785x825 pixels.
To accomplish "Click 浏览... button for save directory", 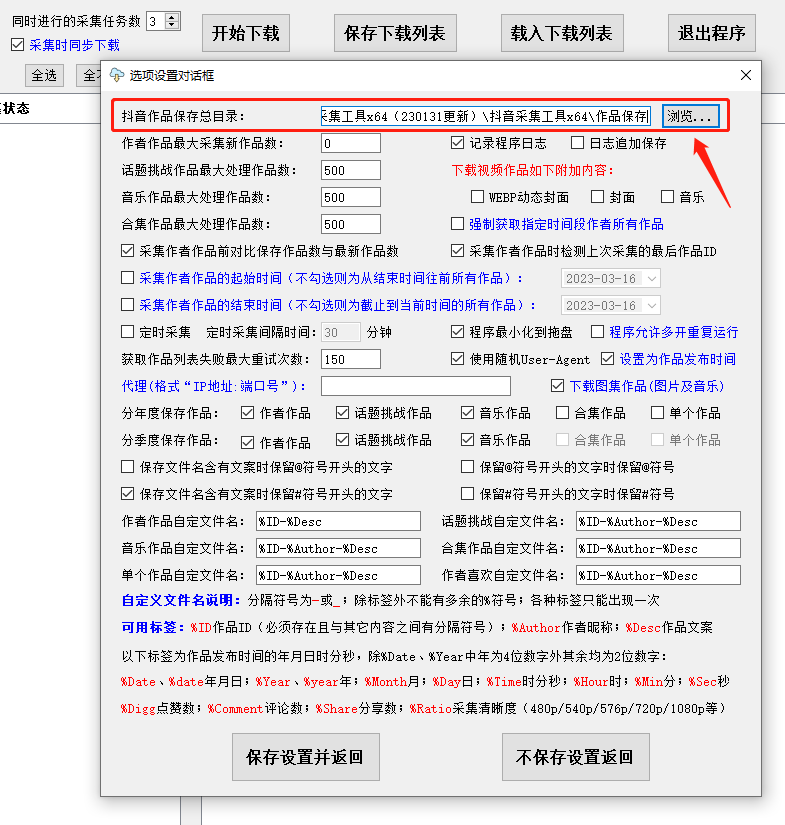I will click(690, 116).
